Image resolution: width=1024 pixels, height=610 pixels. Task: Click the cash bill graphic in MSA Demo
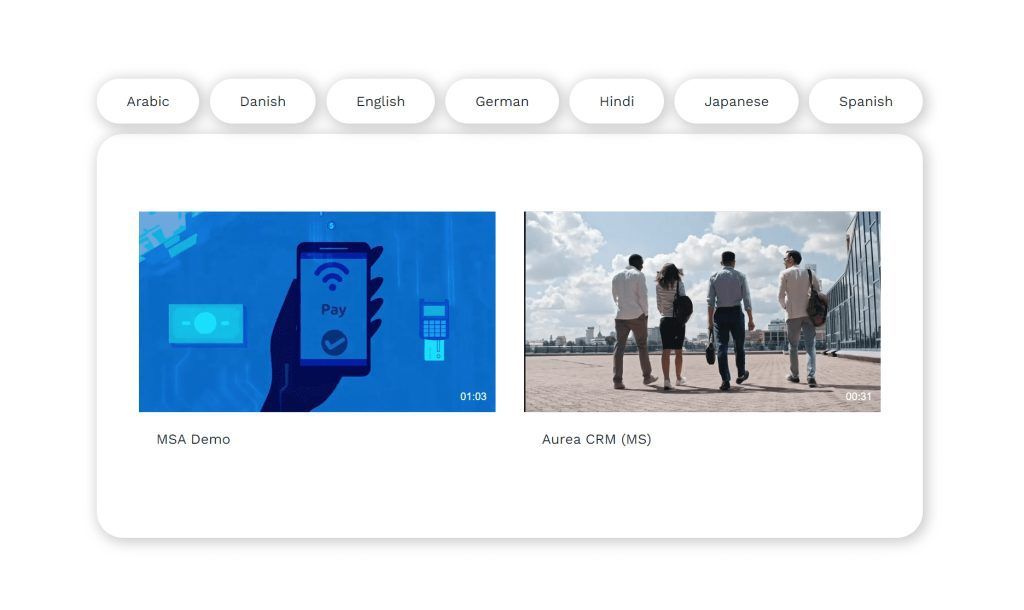pyautogui.click(x=206, y=322)
